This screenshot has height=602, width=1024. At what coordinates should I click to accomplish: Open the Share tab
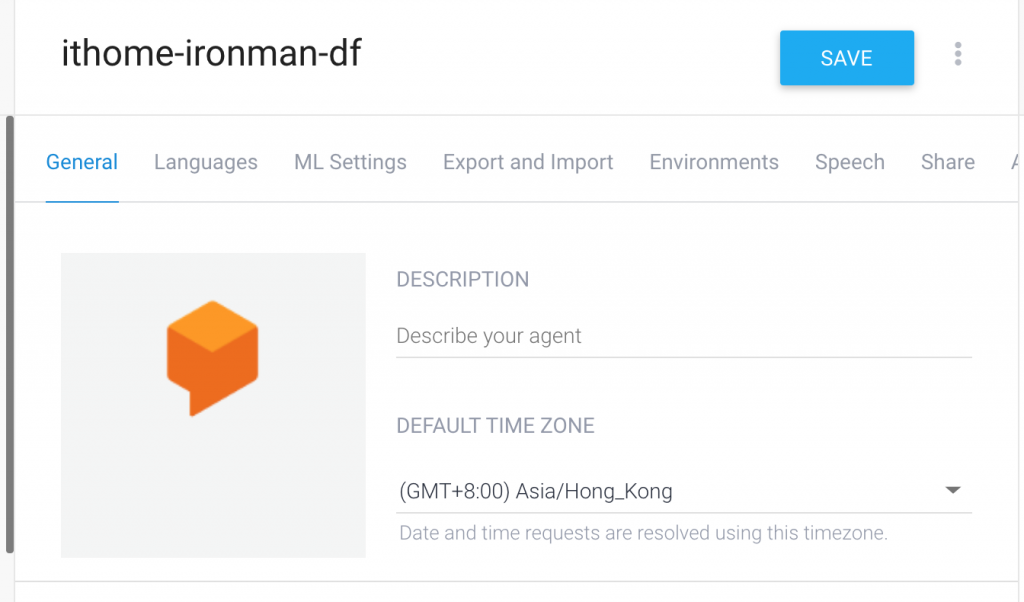[948, 162]
